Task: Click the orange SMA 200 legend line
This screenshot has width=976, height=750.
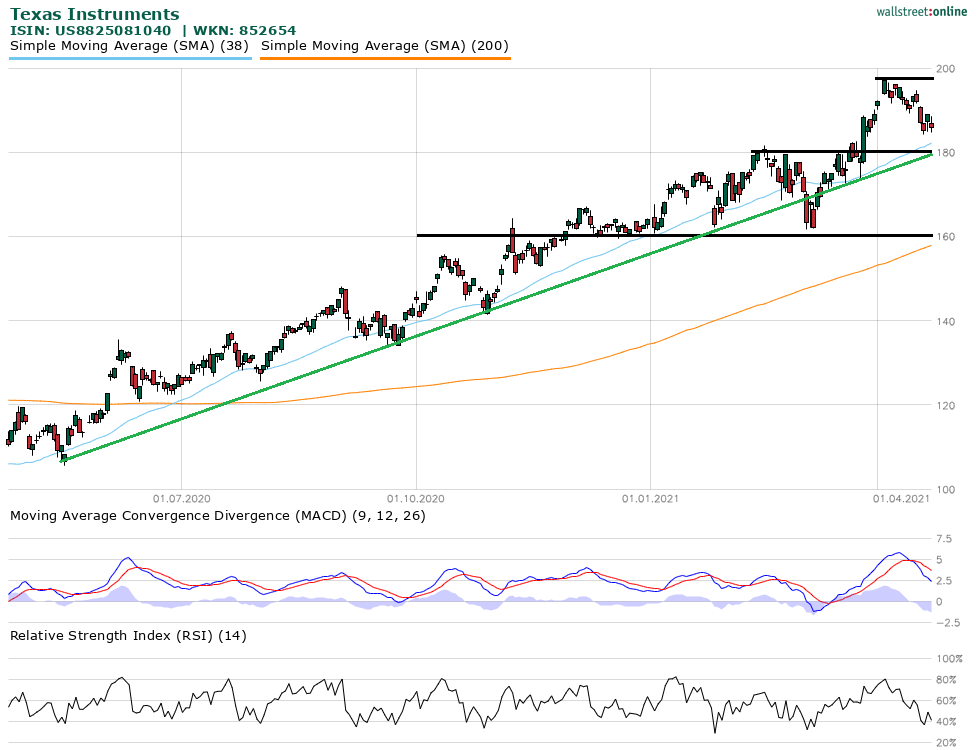Action: pyautogui.click(x=385, y=58)
